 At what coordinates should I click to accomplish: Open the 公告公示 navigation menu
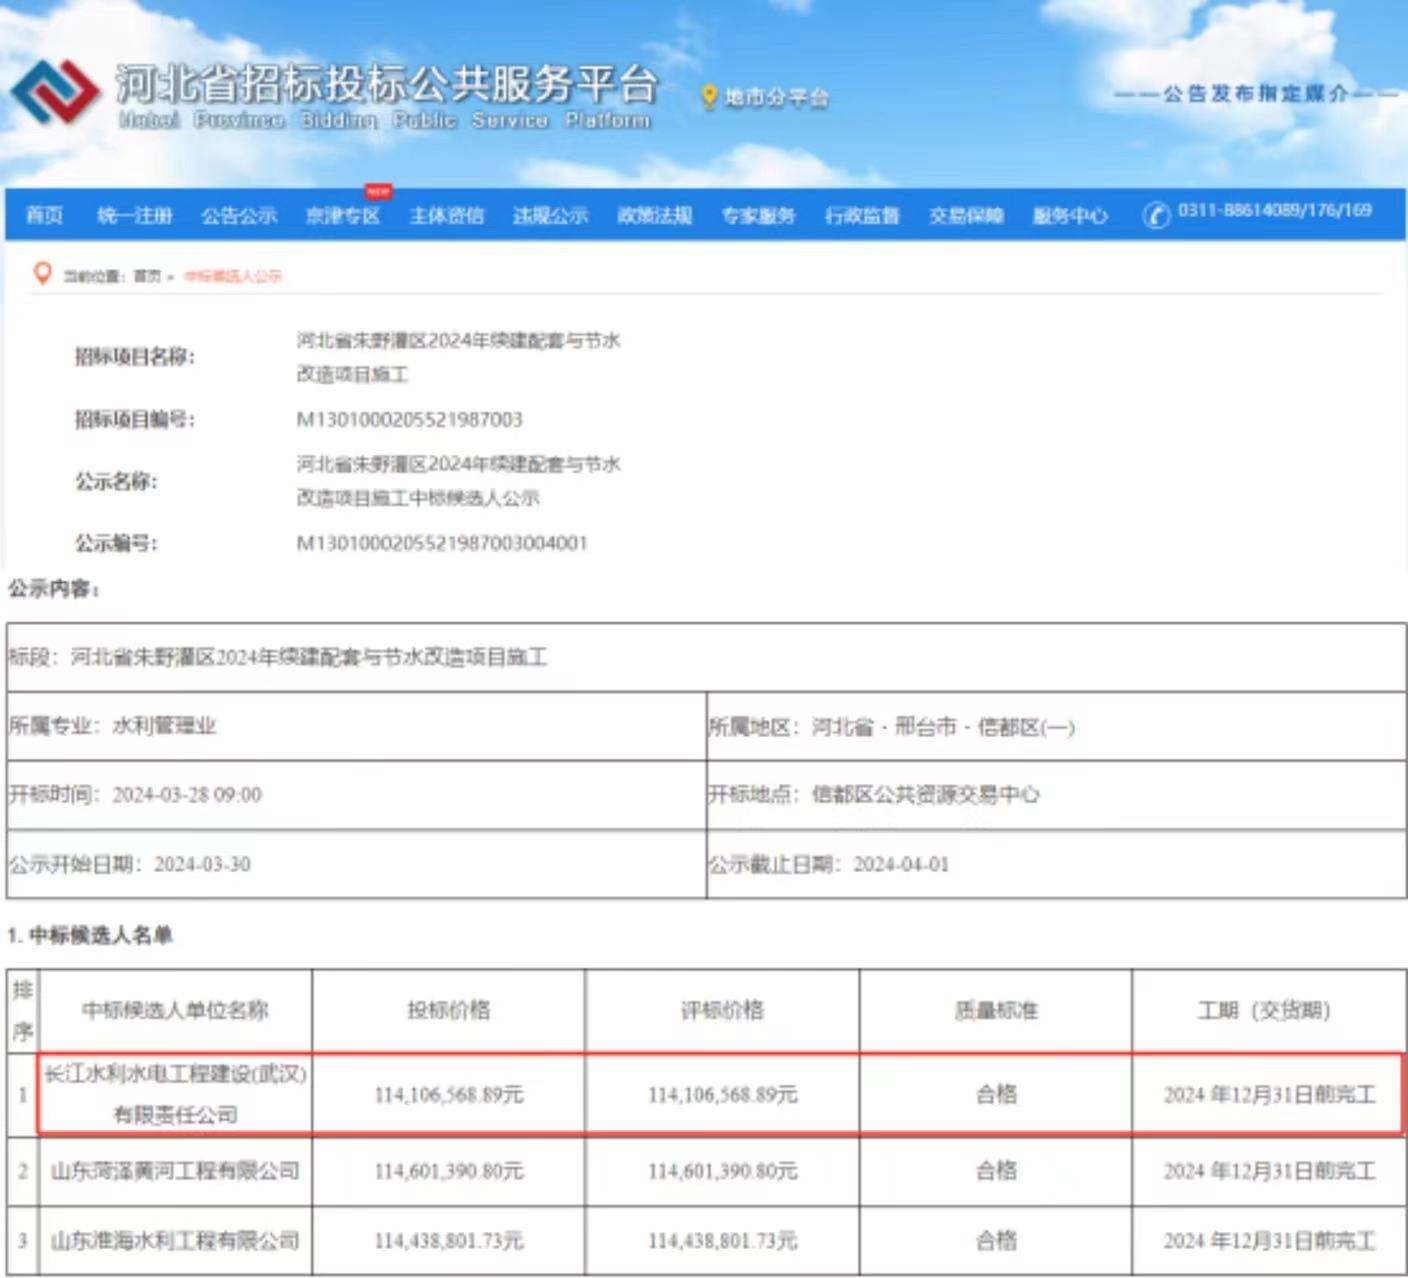[238, 215]
